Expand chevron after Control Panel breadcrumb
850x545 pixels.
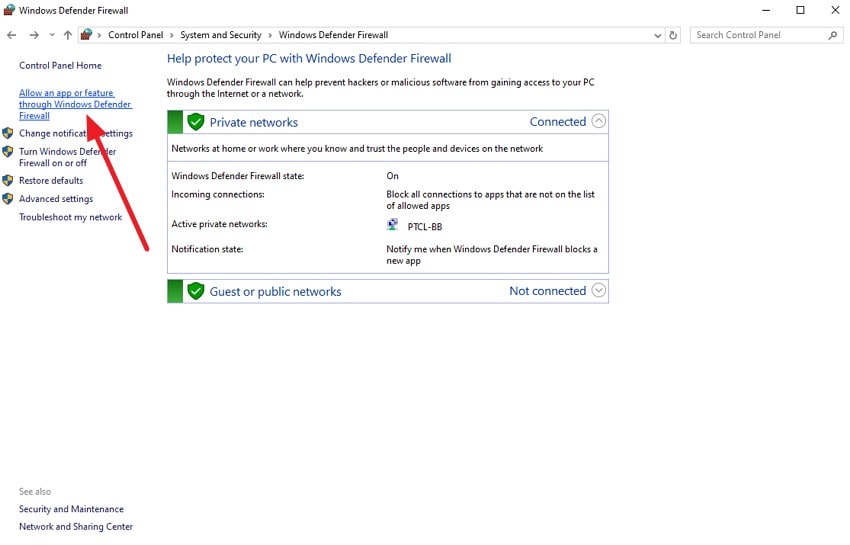[x=172, y=35]
